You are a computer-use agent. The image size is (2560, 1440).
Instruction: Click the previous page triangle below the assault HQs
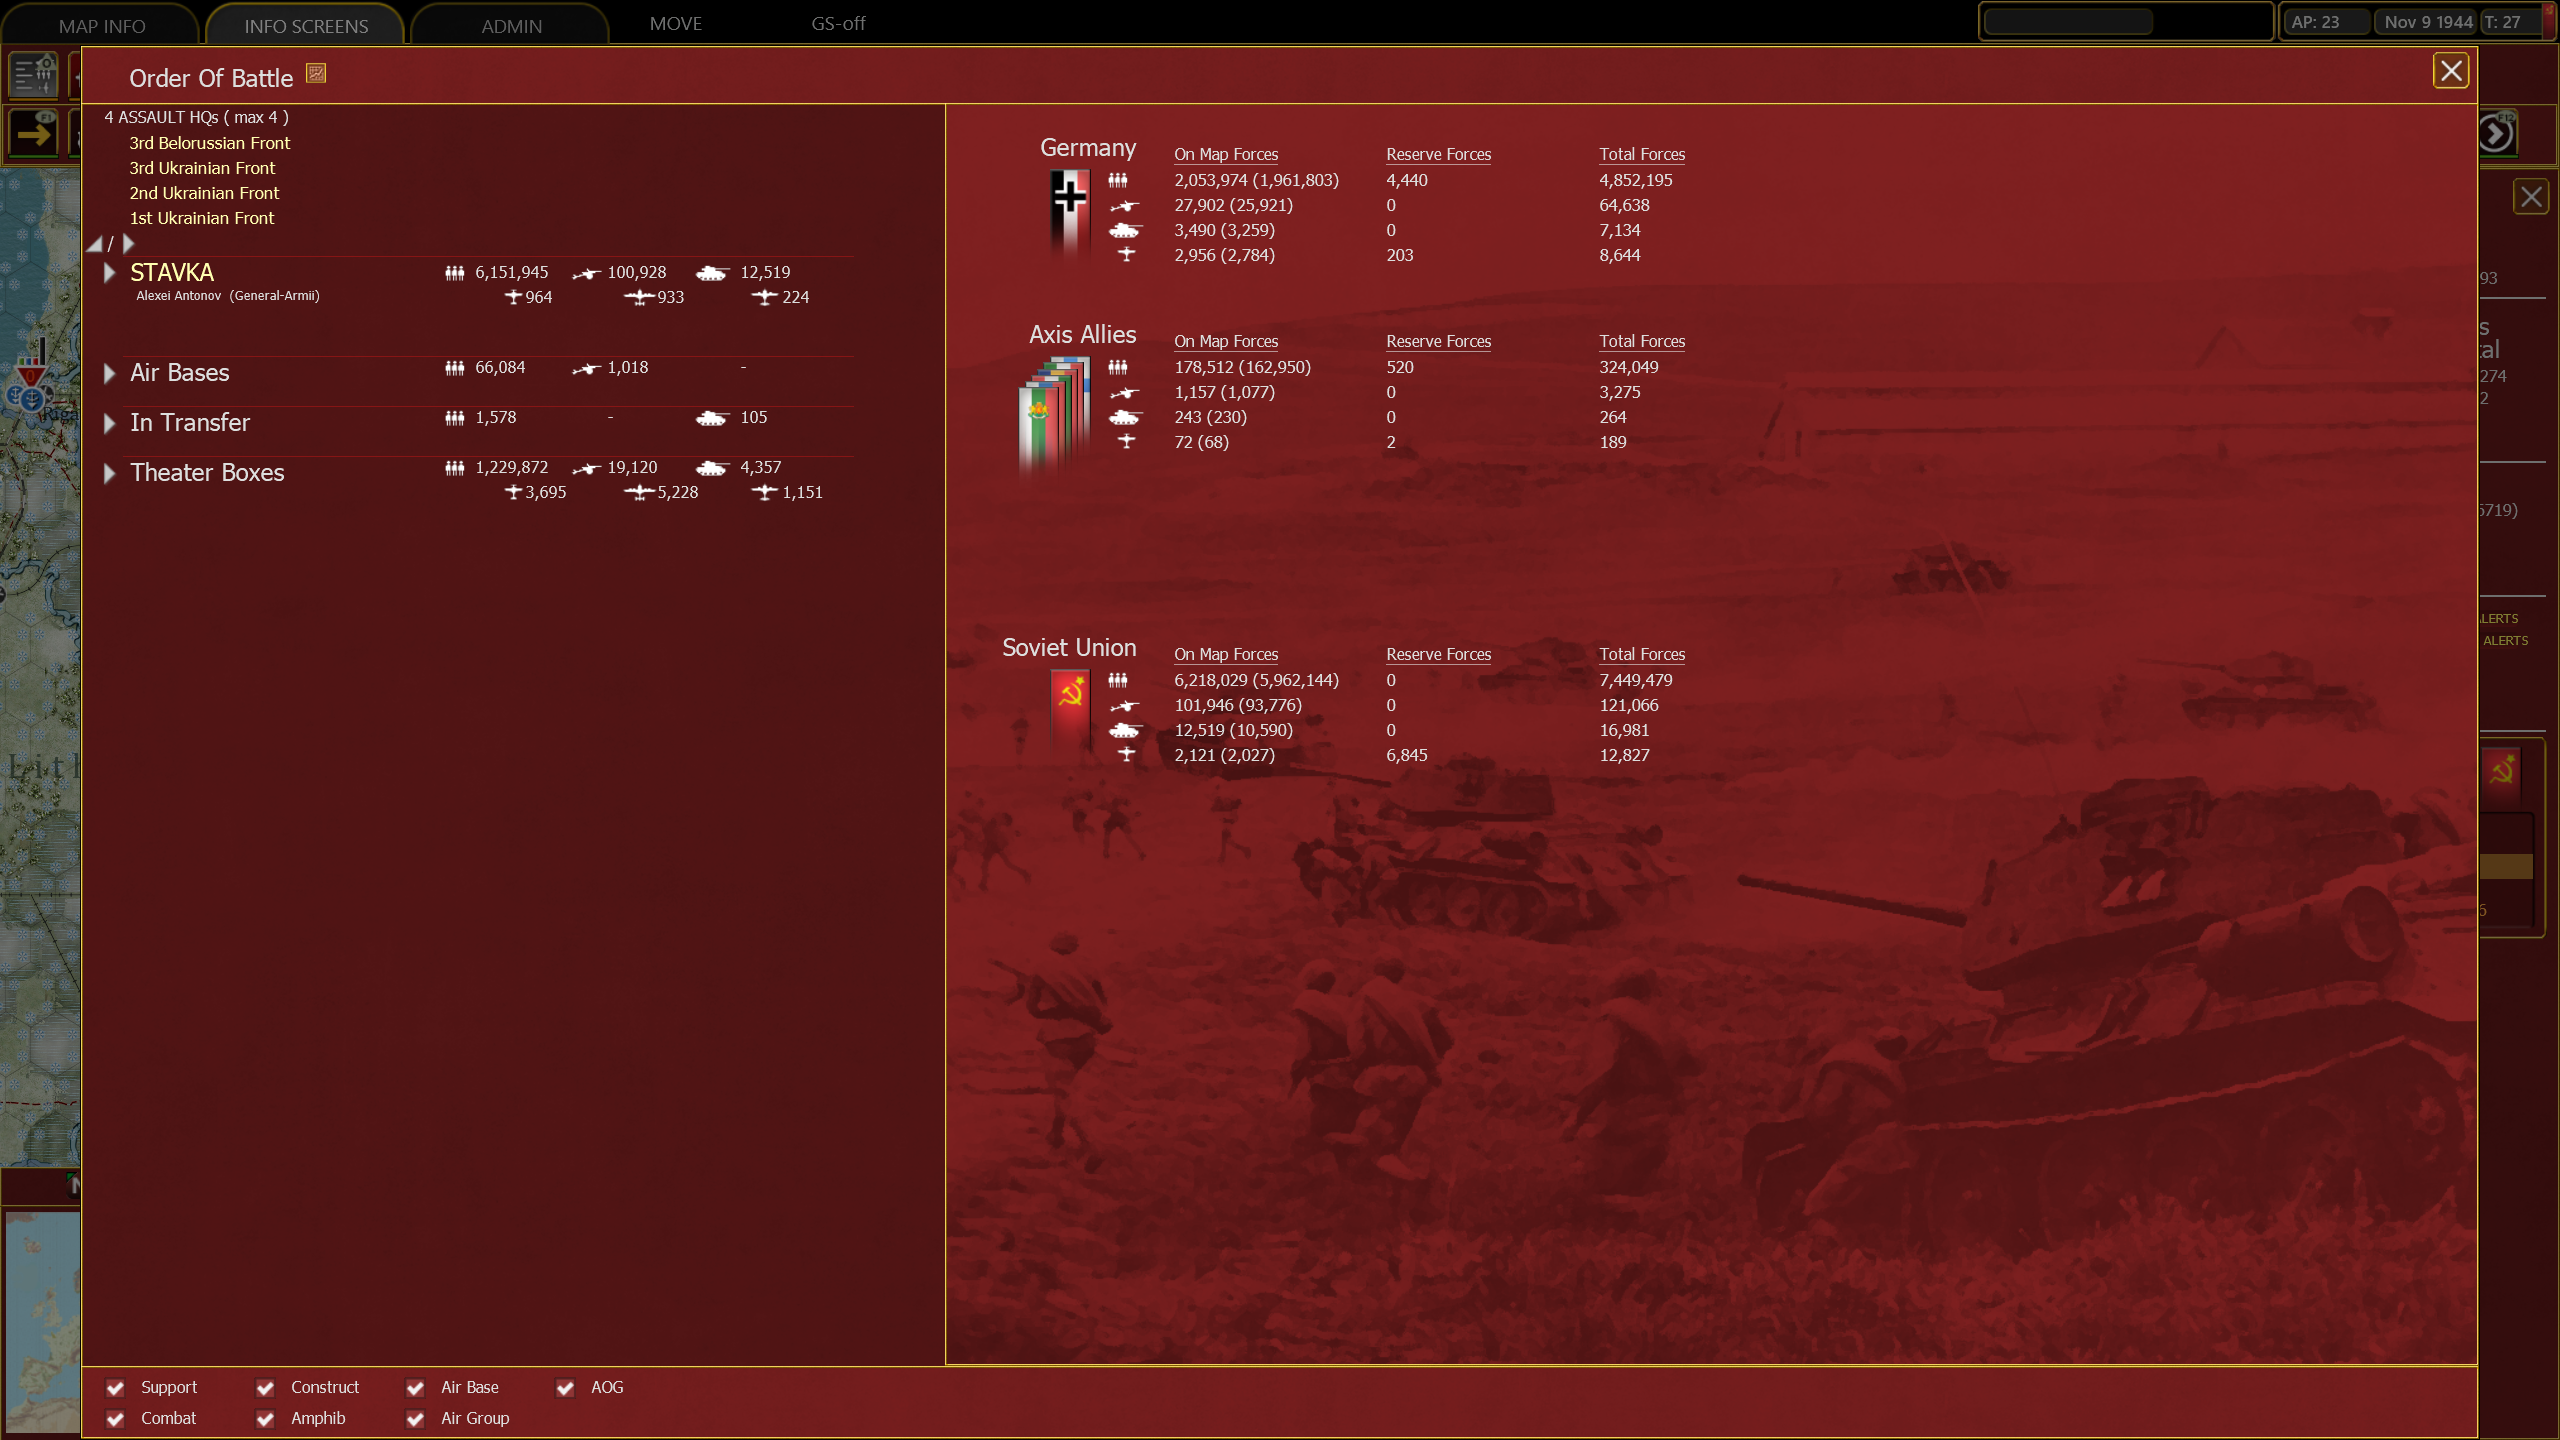point(95,243)
